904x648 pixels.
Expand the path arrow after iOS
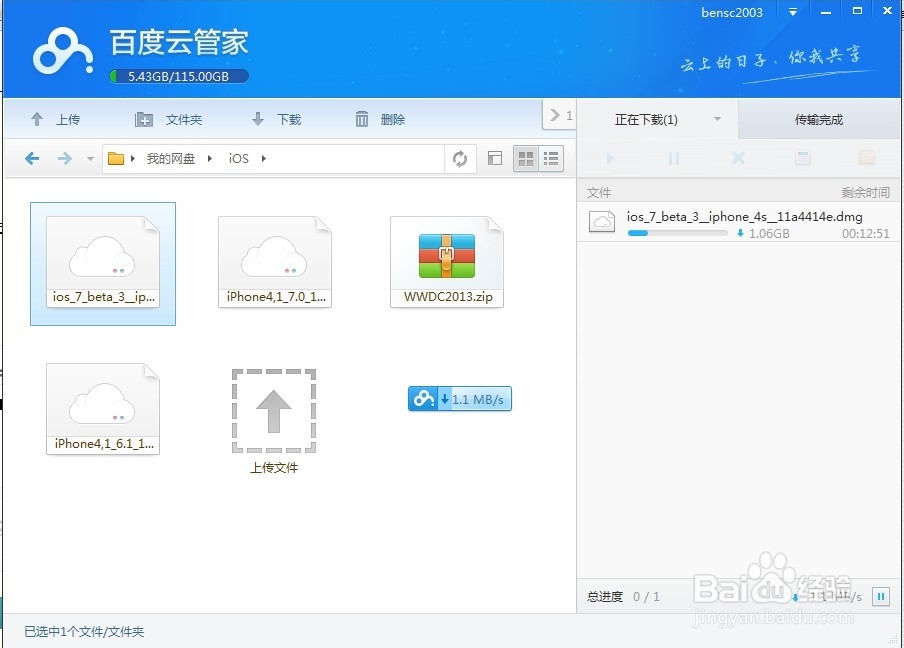(262, 158)
